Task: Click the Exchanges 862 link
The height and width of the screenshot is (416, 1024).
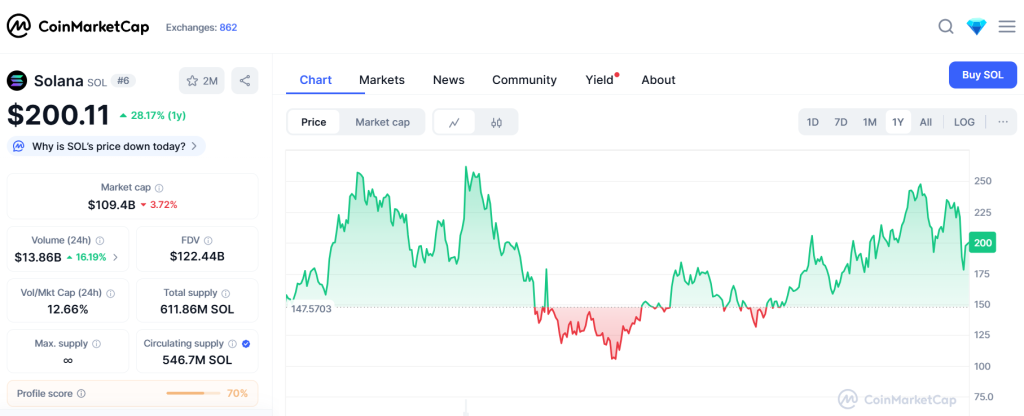Action: (201, 27)
